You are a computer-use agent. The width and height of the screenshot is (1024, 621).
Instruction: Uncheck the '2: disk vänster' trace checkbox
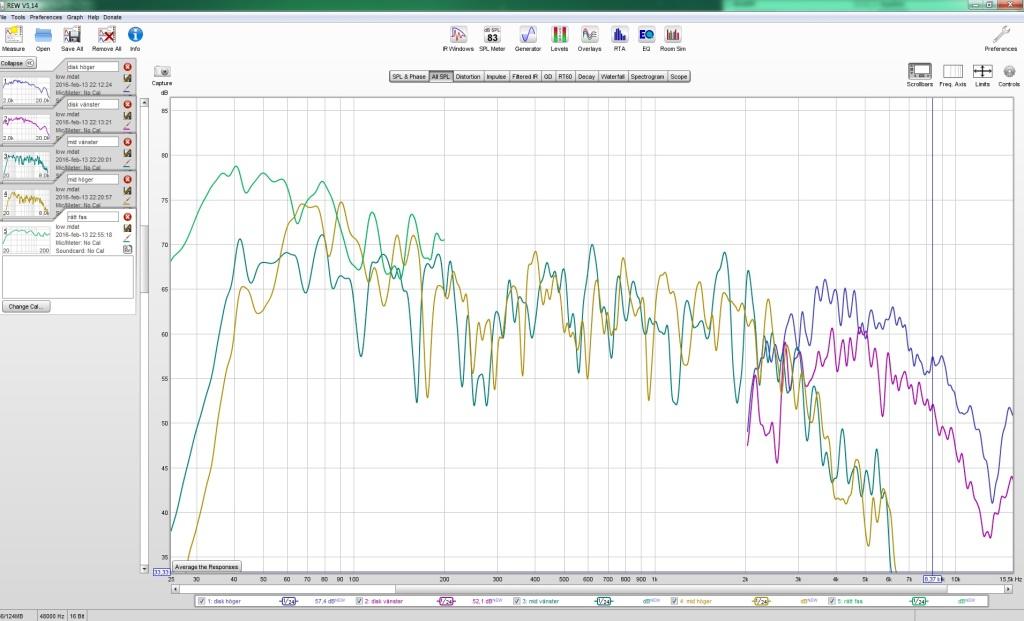(359, 601)
